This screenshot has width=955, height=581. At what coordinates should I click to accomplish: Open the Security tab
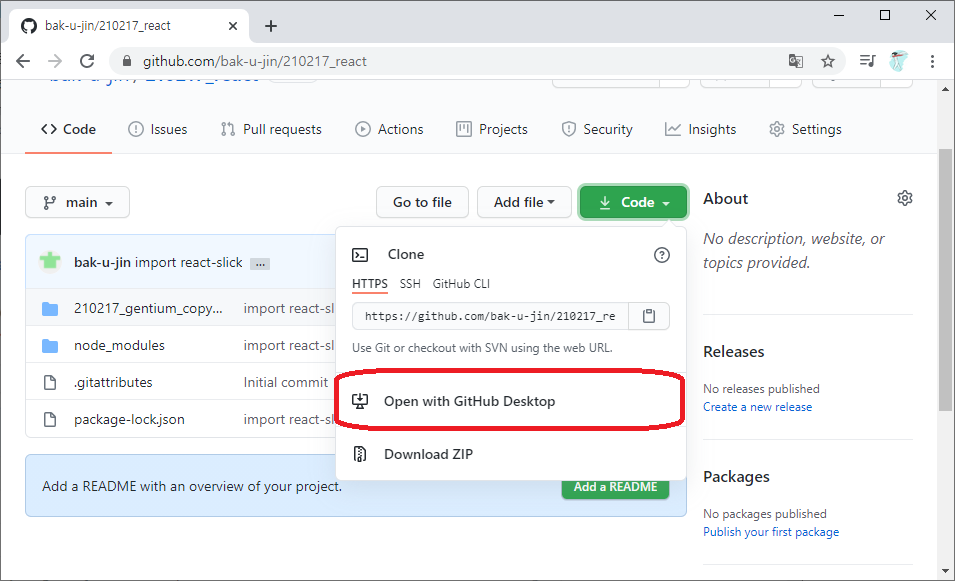(x=597, y=129)
